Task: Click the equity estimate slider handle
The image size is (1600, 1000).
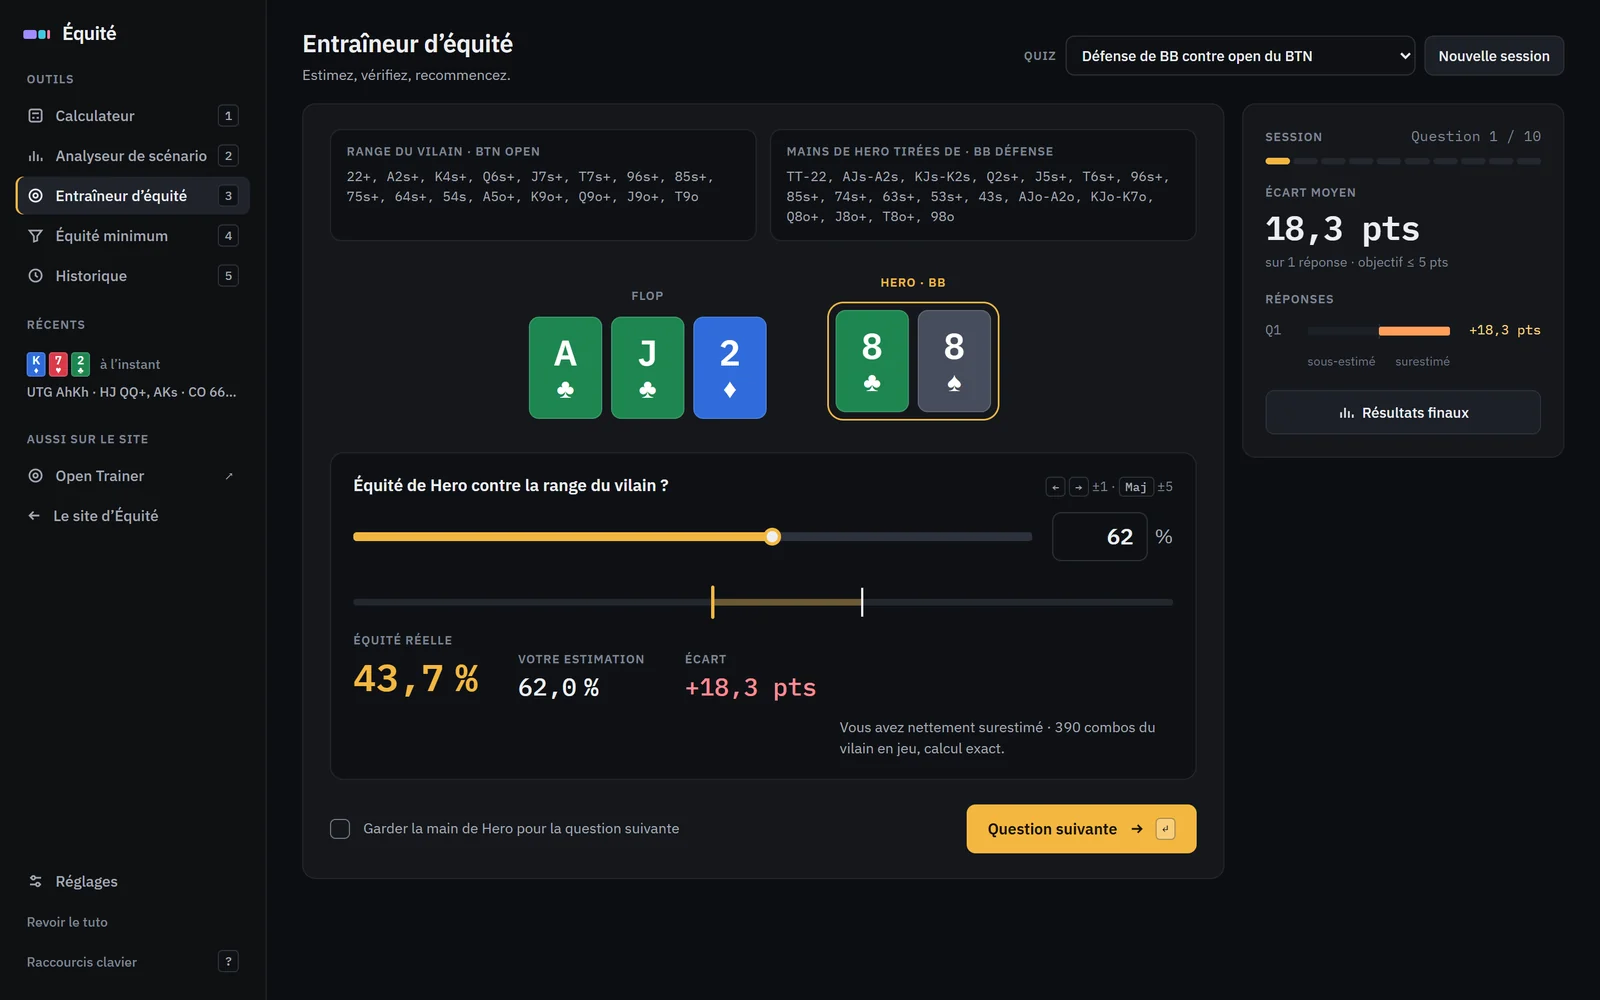Action: coord(772,537)
